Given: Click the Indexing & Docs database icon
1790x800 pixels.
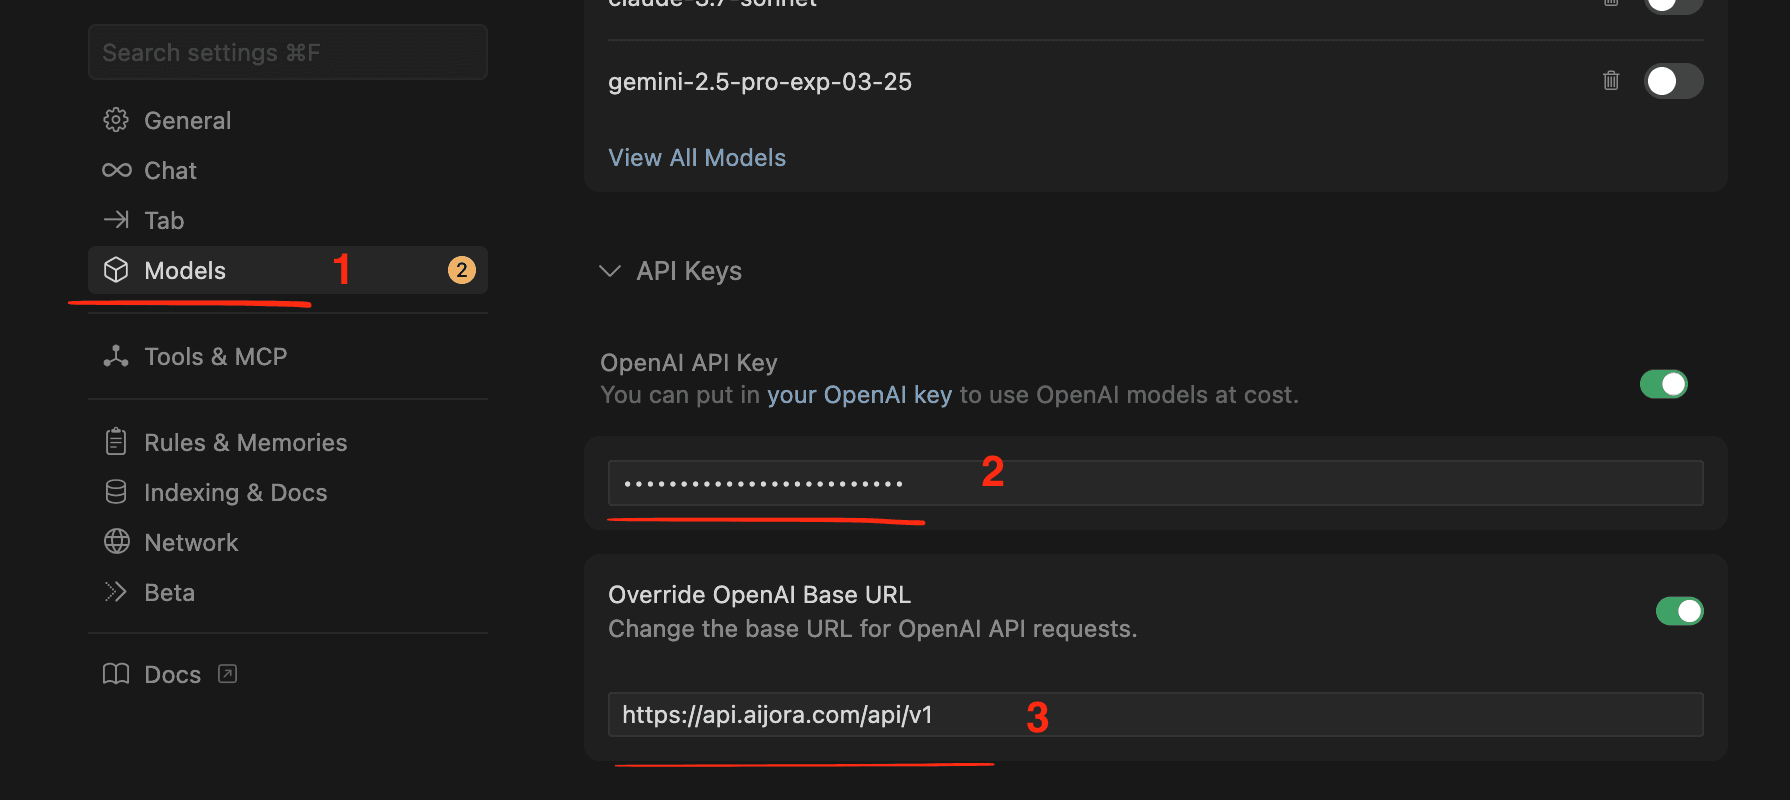Looking at the screenshot, I should (x=116, y=492).
